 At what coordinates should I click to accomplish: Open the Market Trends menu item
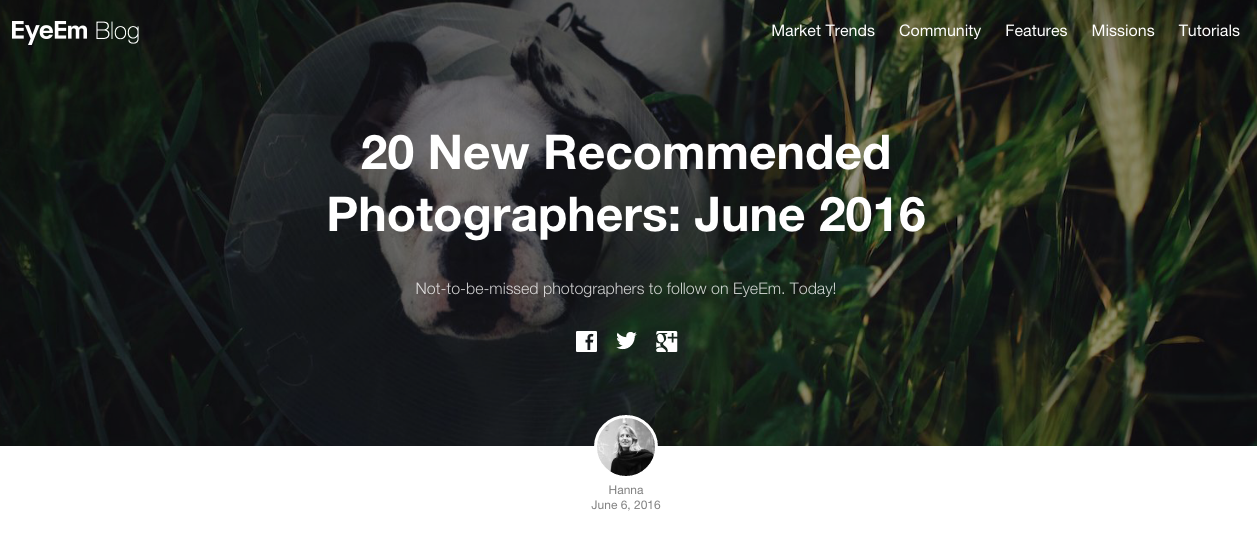823,31
